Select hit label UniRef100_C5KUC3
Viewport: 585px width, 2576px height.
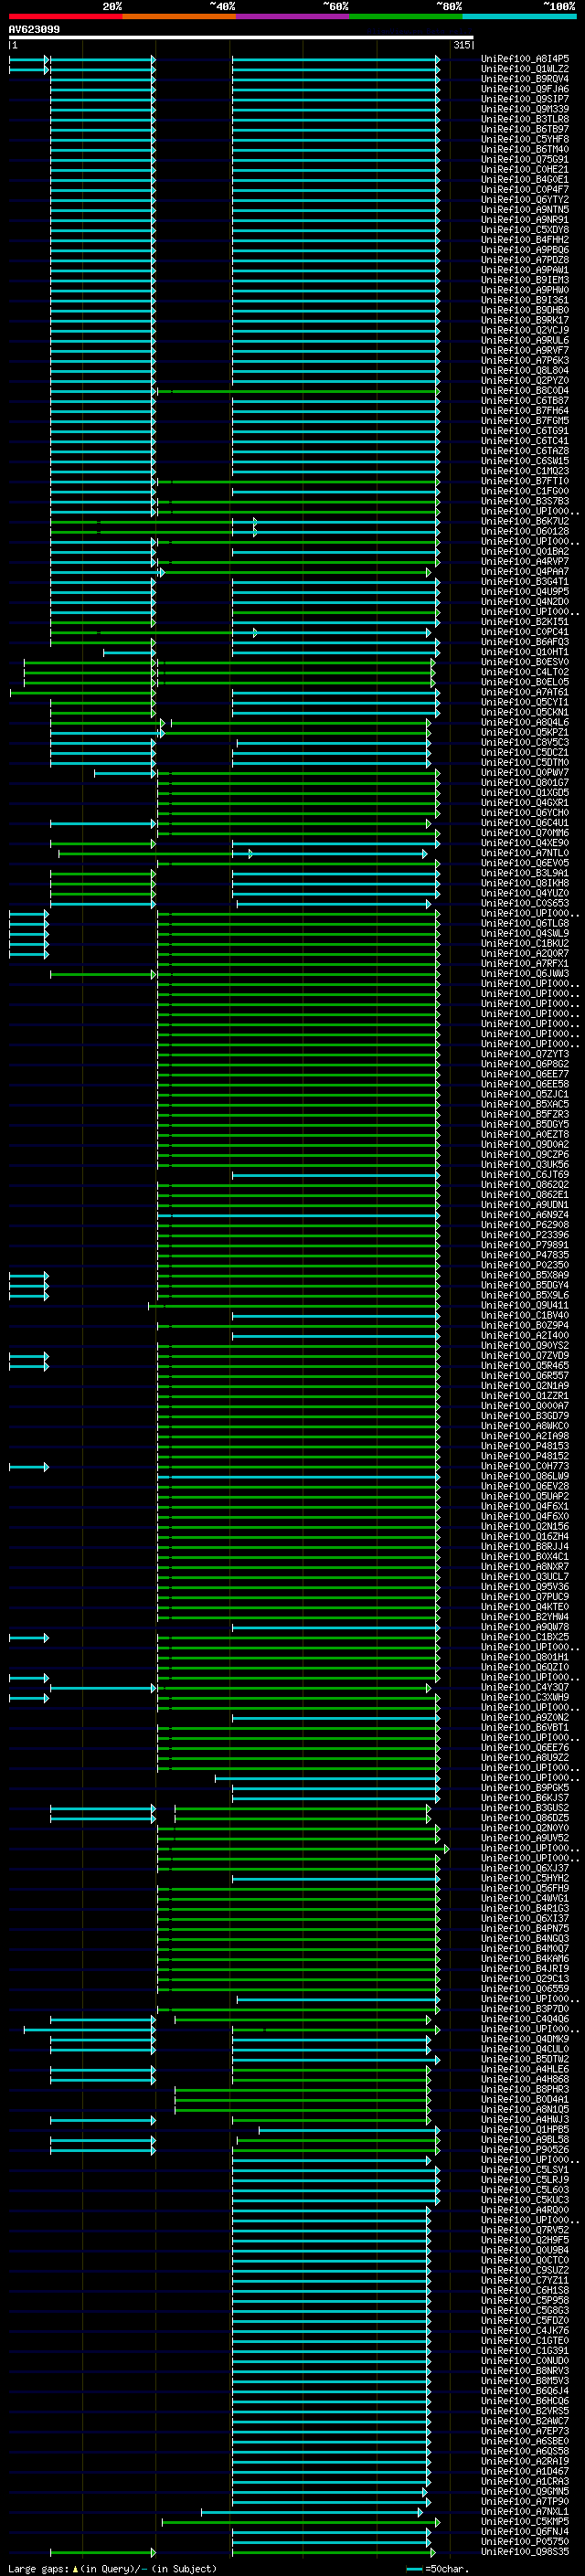(x=525, y=2200)
